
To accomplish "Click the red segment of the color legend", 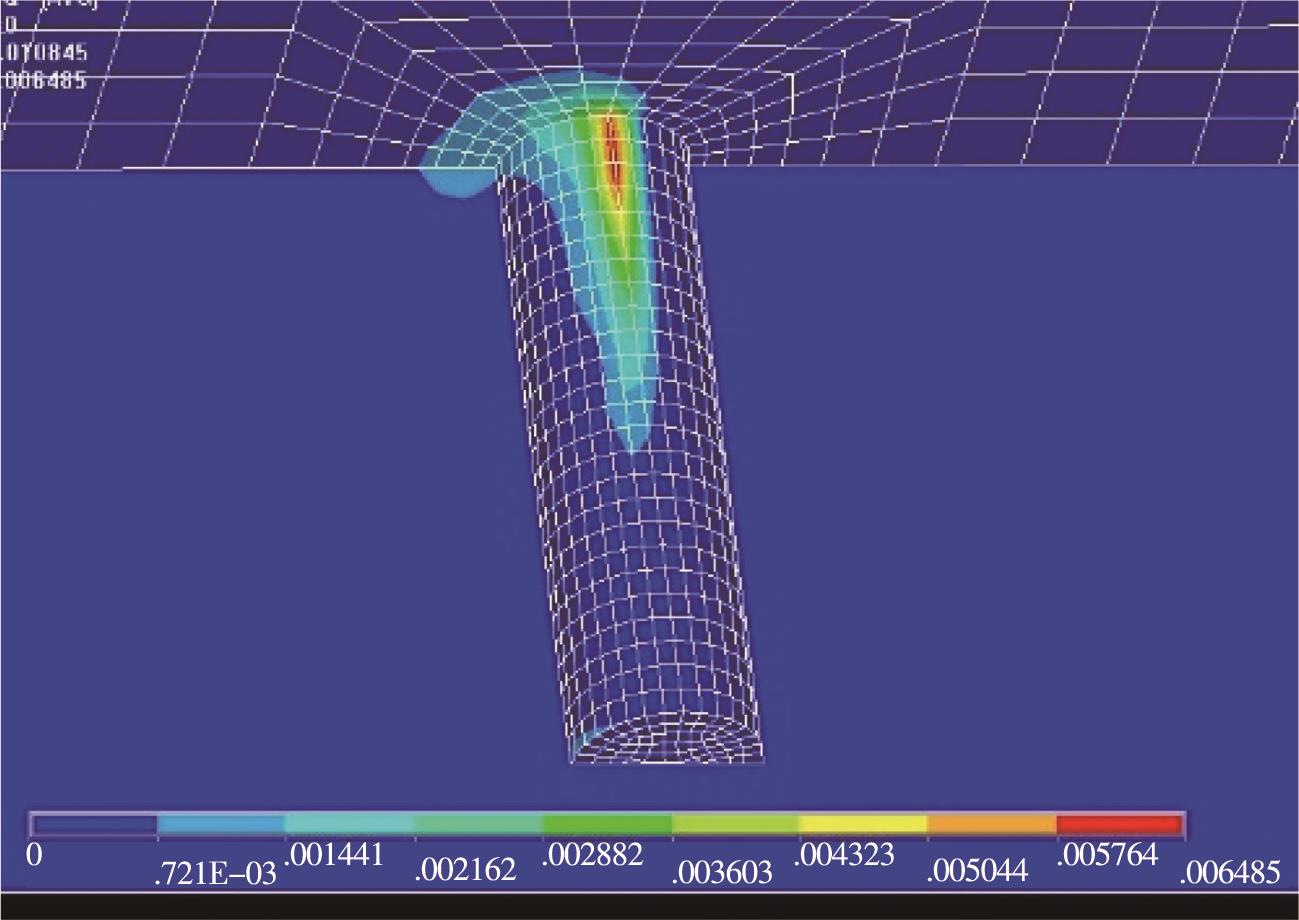I will pos(1120,824).
